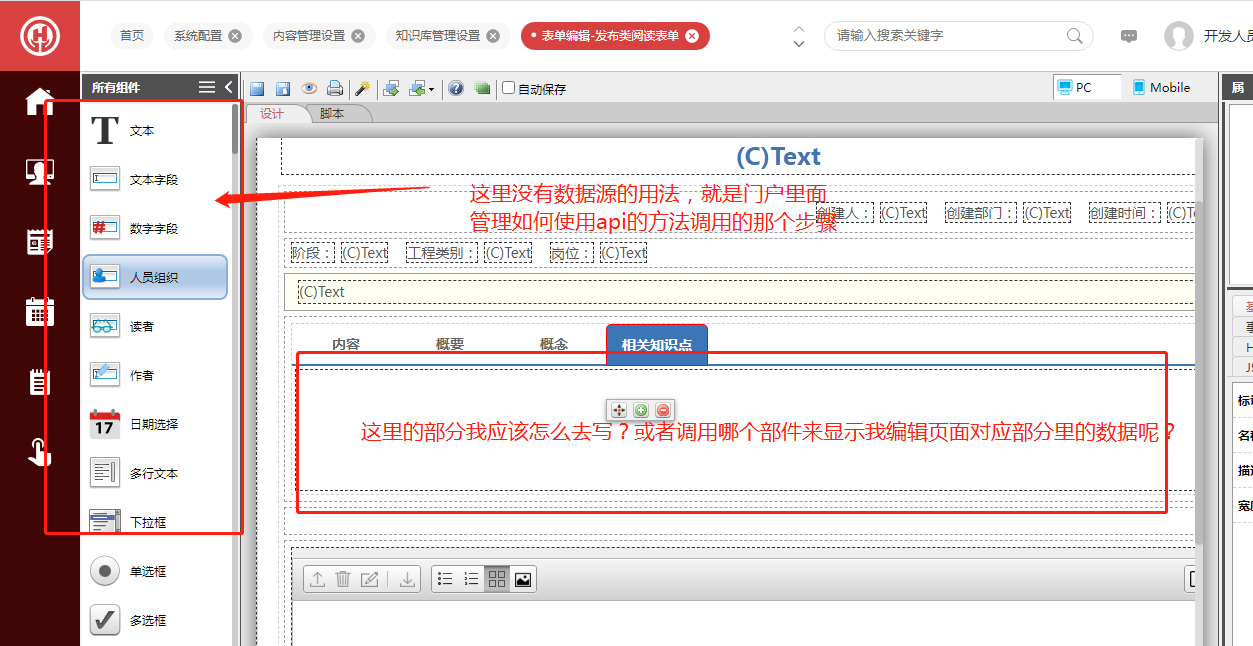Open help with the question mark icon
Viewport: 1253px width, 646px height.
click(456, 88)
